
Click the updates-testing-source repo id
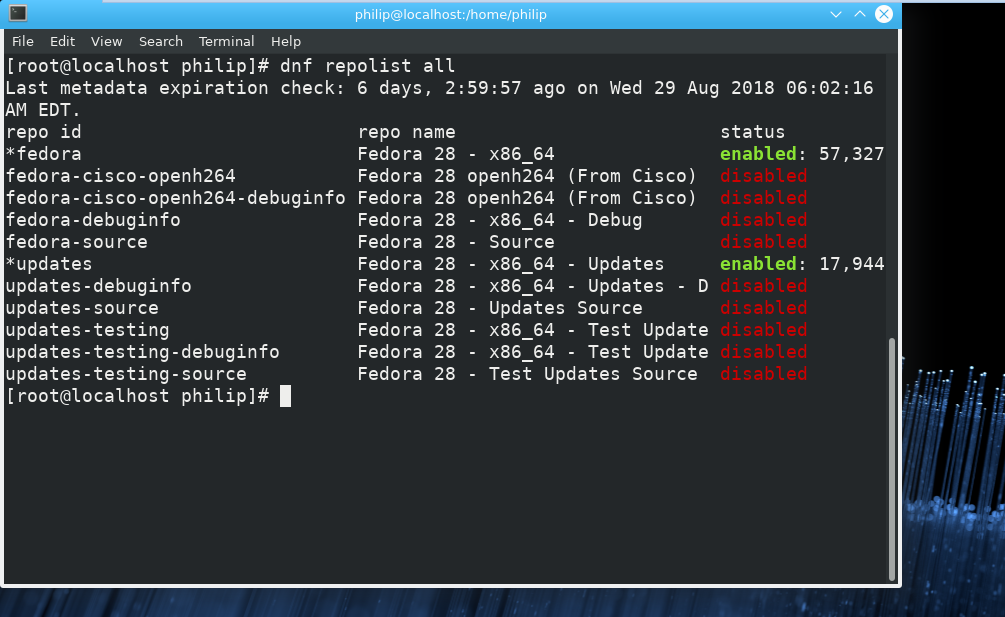point(126,374)
